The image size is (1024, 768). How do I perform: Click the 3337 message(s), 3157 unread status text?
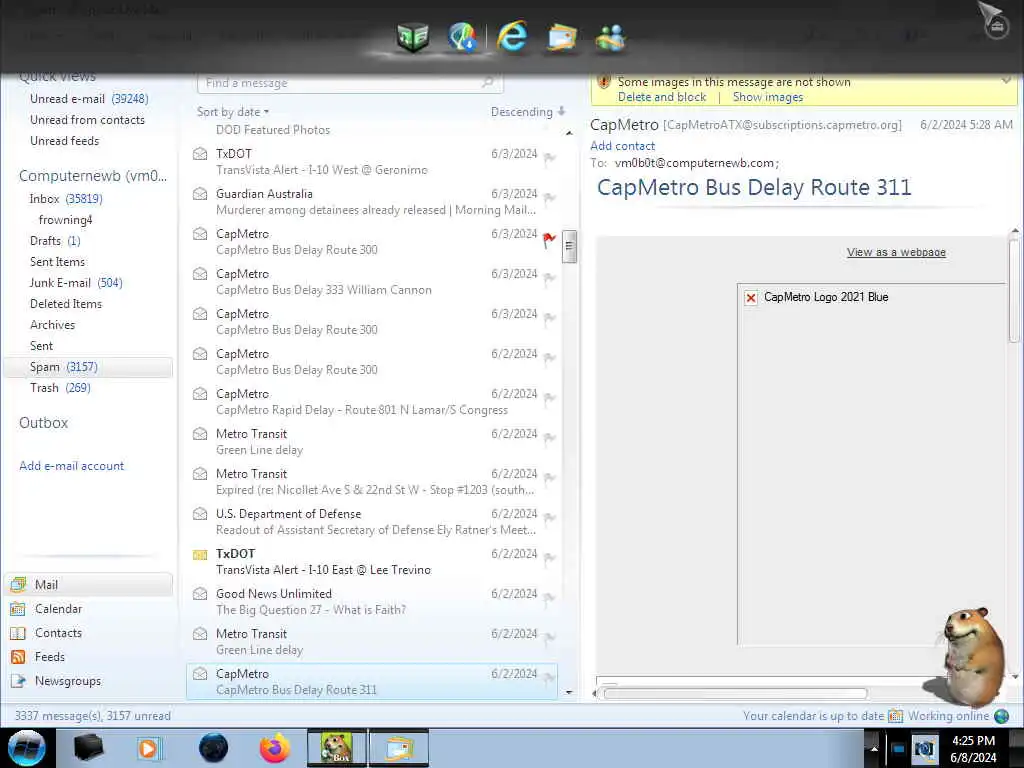pyautogui.click(x=93, y=716)
